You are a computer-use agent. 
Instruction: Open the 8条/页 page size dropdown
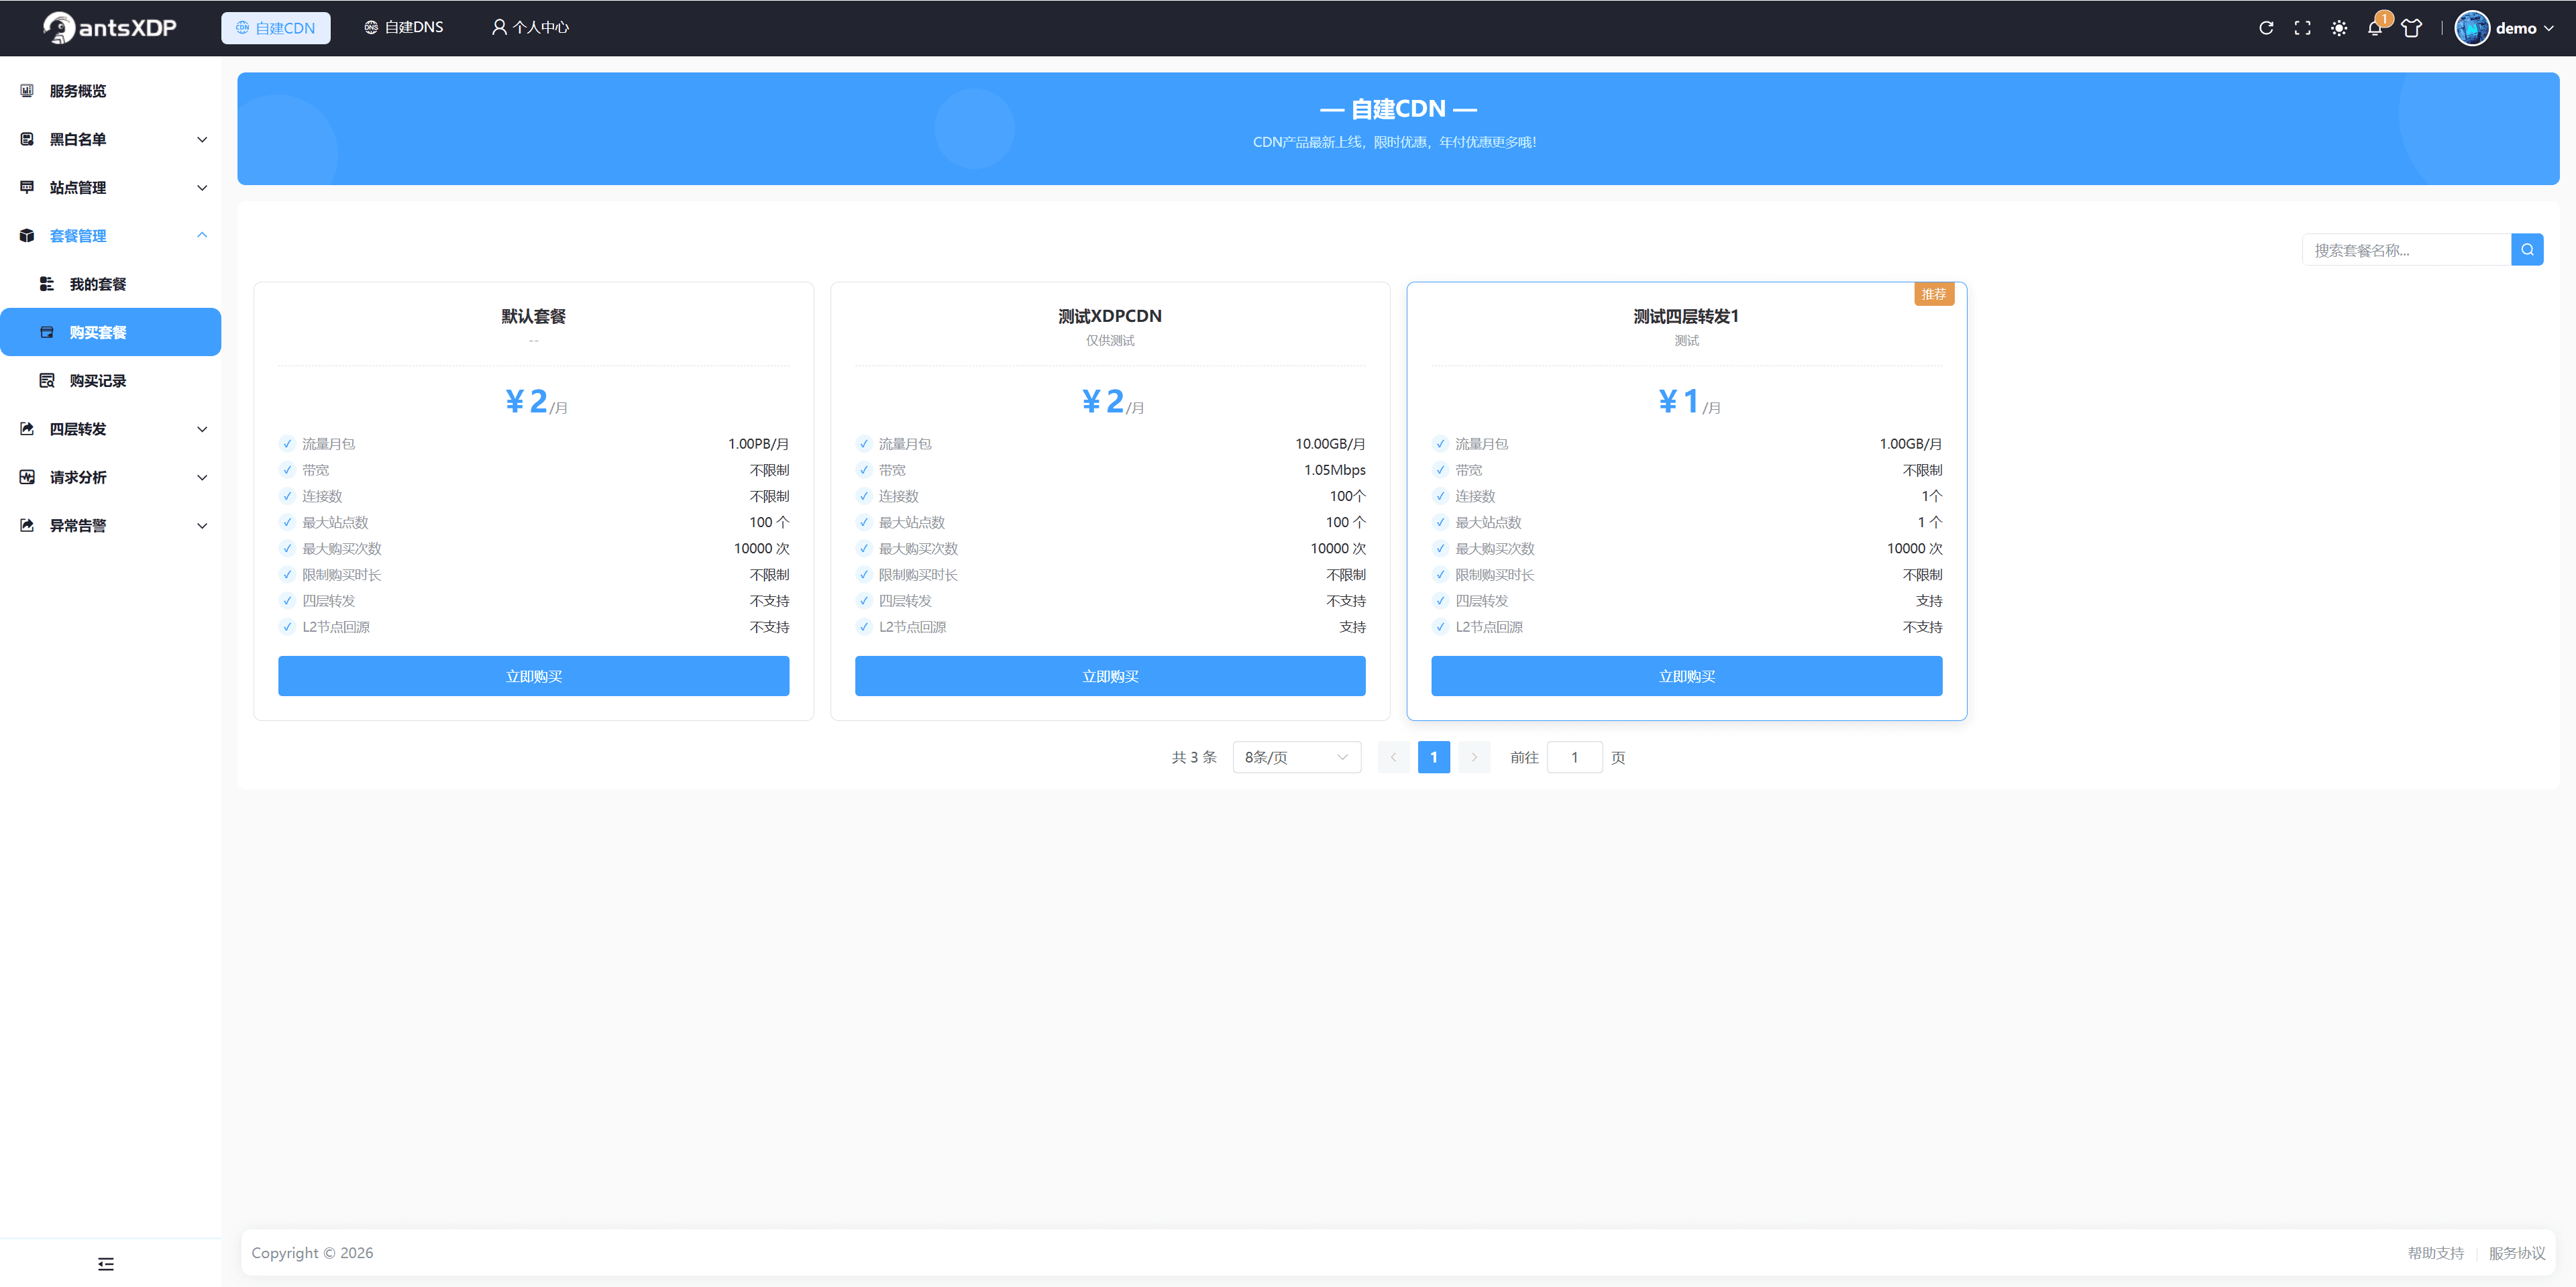[x=1296, y=758]
